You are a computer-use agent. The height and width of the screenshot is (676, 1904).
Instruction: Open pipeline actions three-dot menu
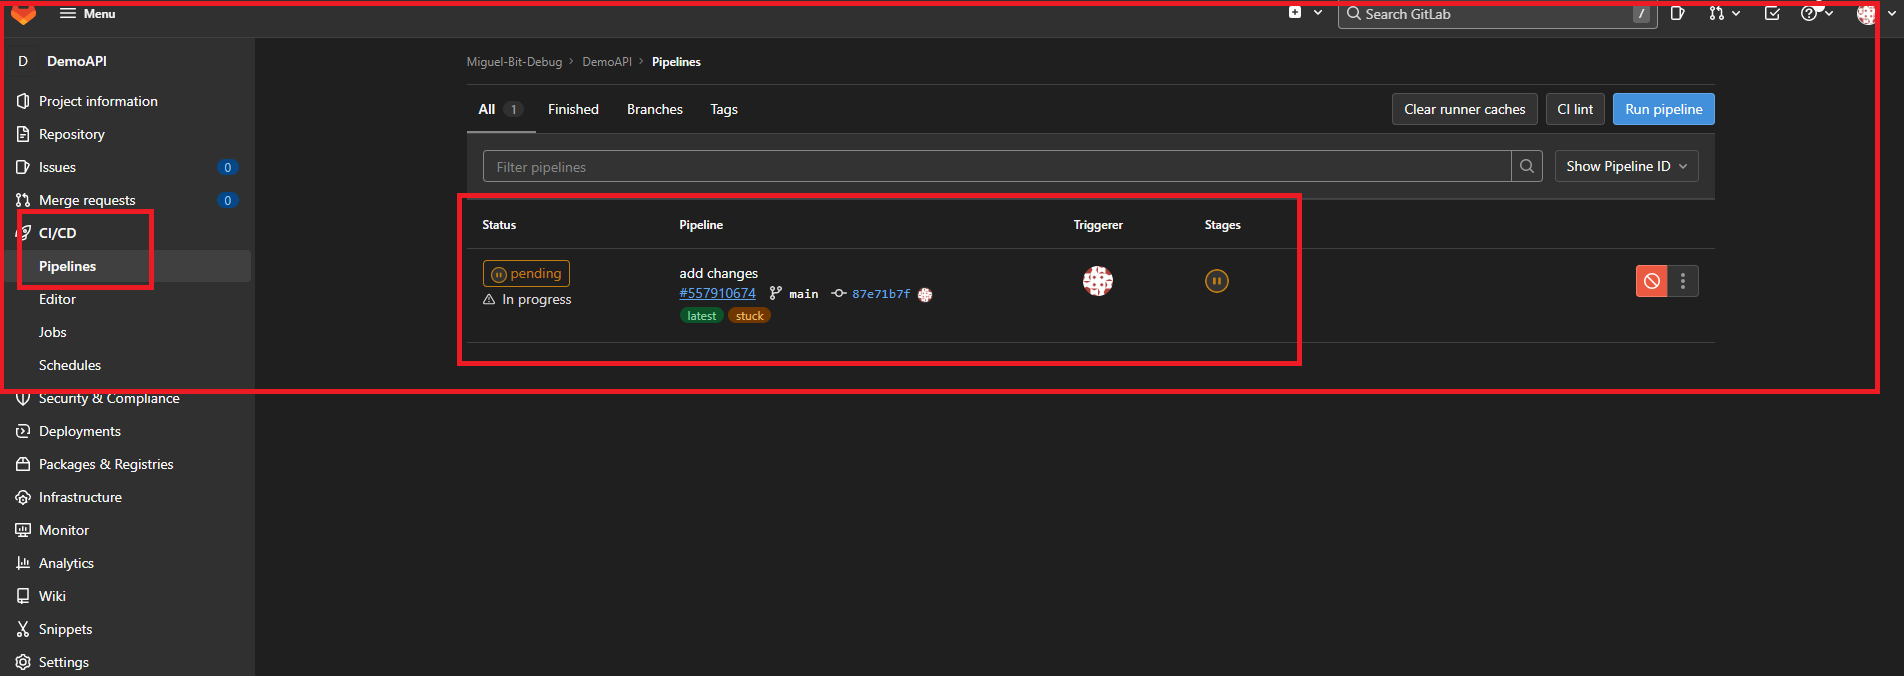pyautogui.click(x=1683, y=281)
